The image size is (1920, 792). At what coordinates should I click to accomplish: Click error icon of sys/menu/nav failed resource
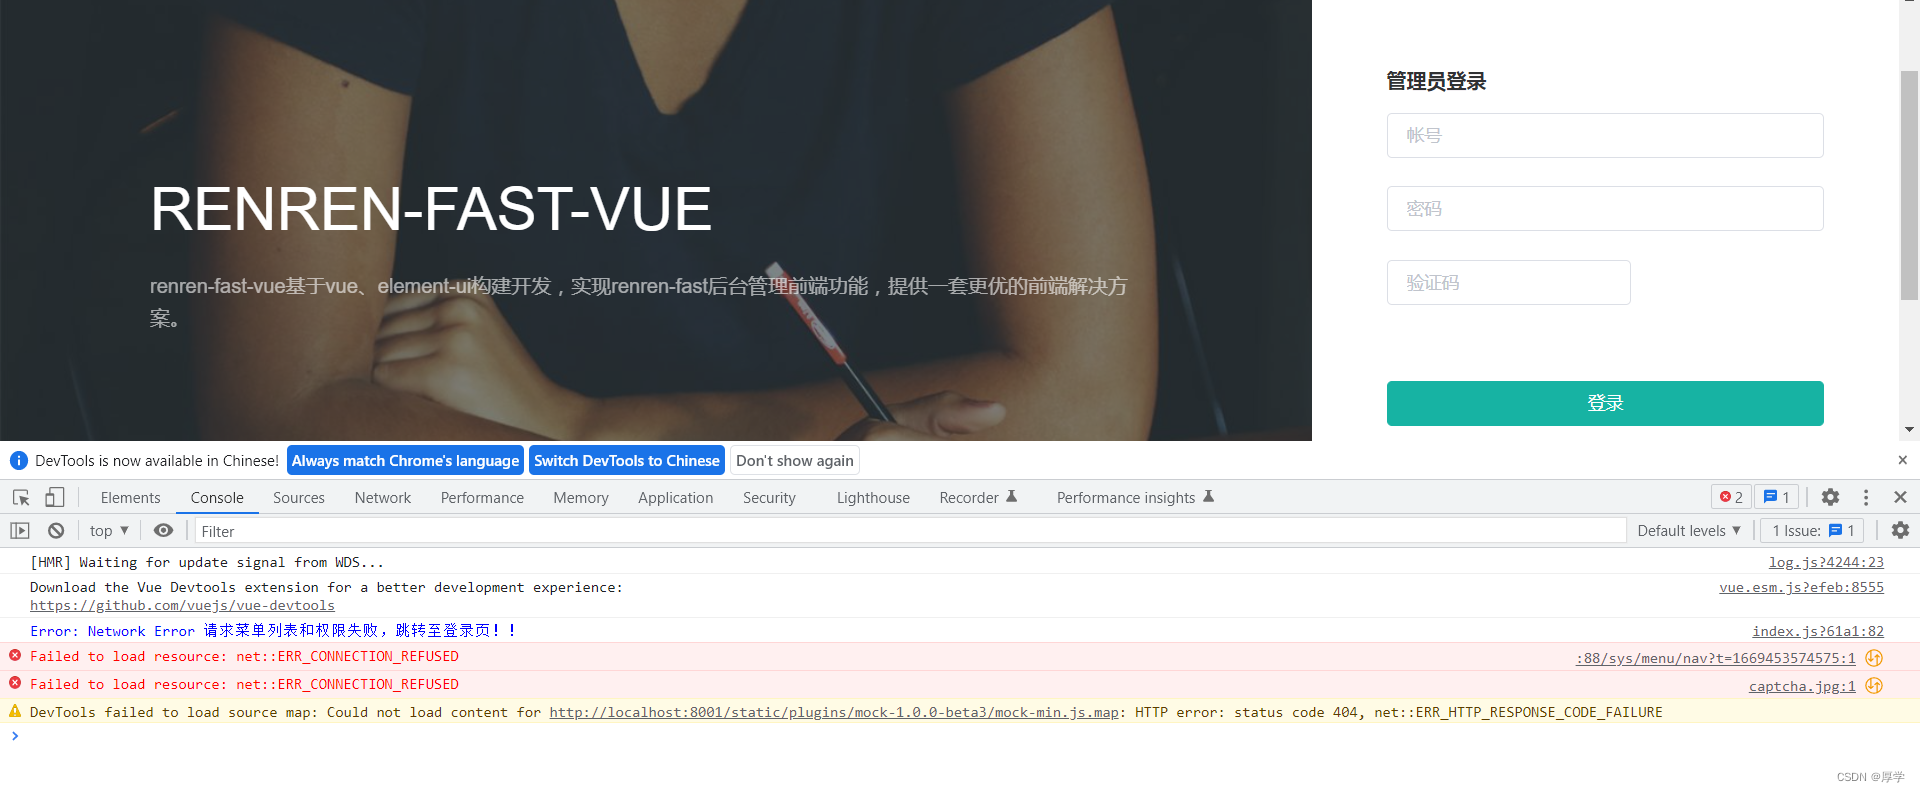point(15,656)
